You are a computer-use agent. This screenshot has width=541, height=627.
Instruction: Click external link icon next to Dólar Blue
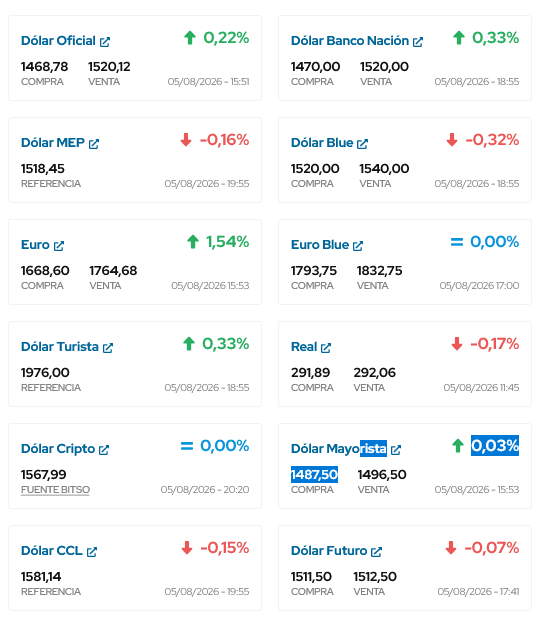pos(362,144)
